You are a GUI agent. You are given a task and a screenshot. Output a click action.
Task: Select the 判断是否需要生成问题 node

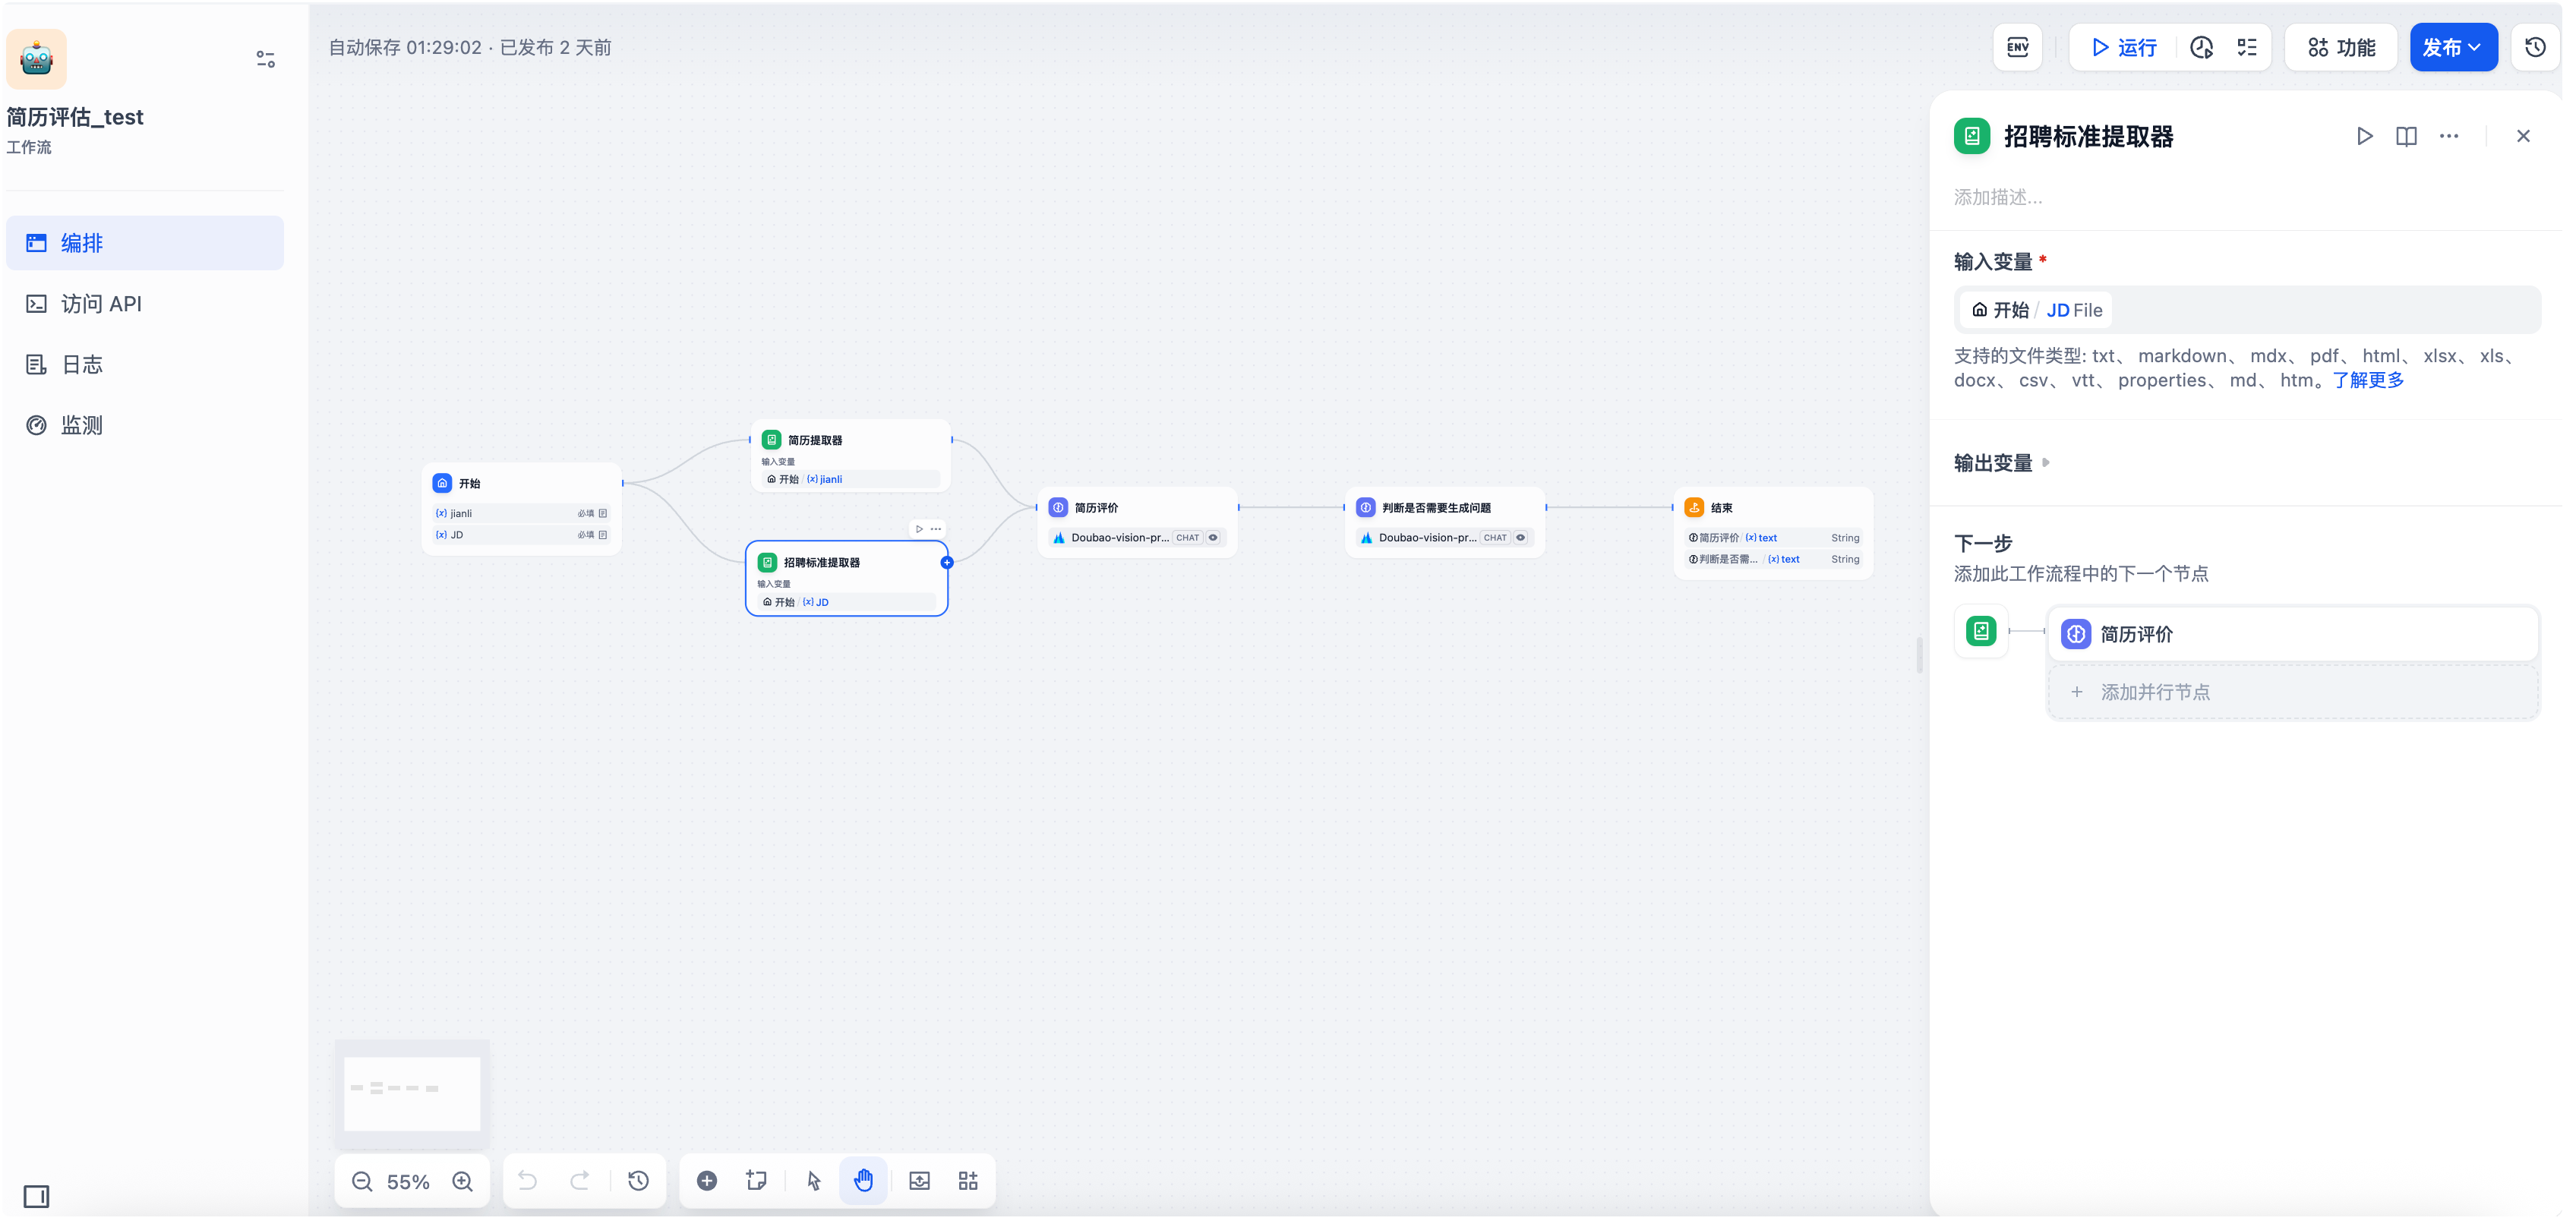[x=1445, y=521]
